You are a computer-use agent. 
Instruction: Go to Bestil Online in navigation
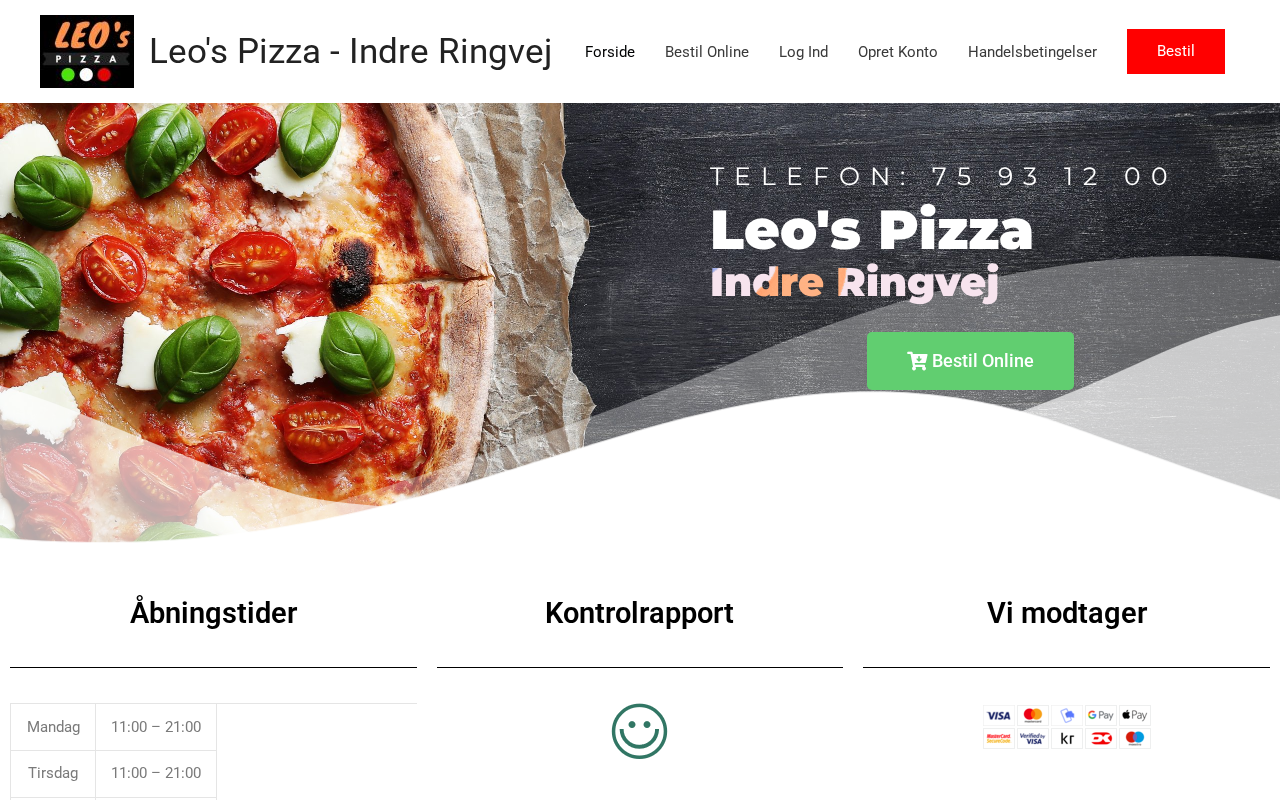coord(707,52)
